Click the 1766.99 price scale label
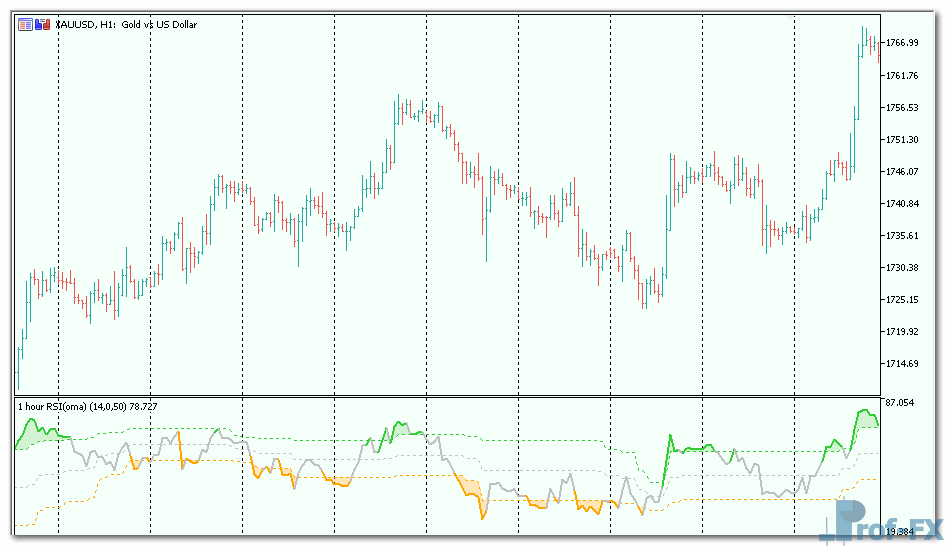The image size is (946, 546). coord(902,43)
